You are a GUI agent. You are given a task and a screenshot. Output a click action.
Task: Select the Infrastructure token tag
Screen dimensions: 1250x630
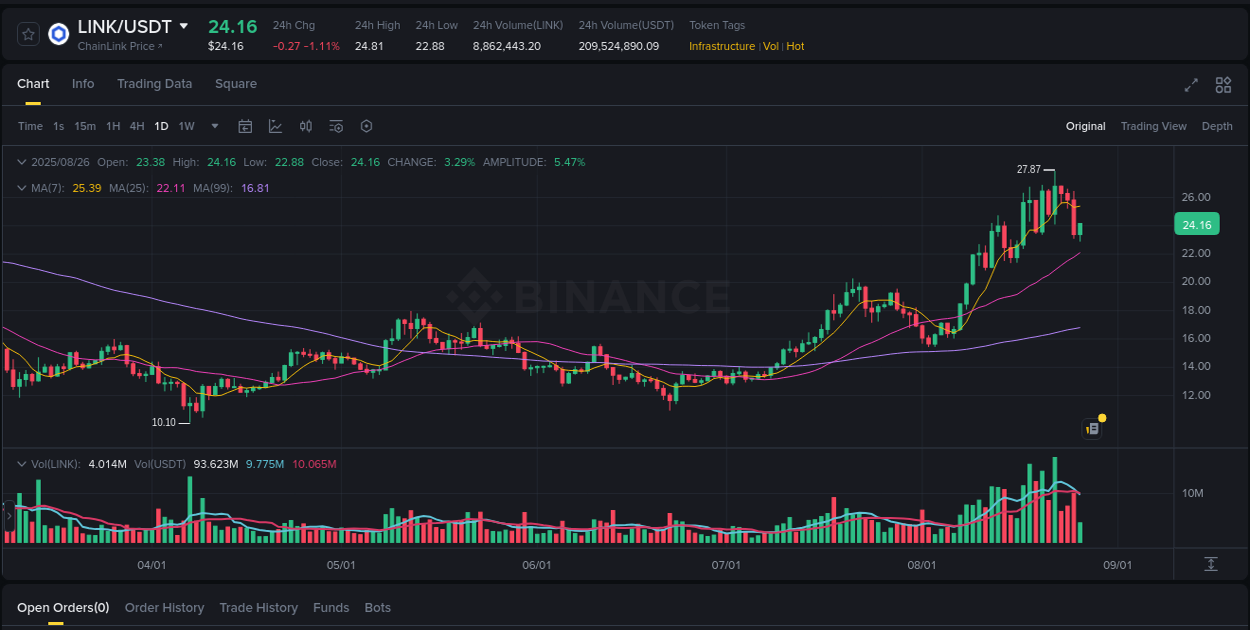(x=721, y=46)
